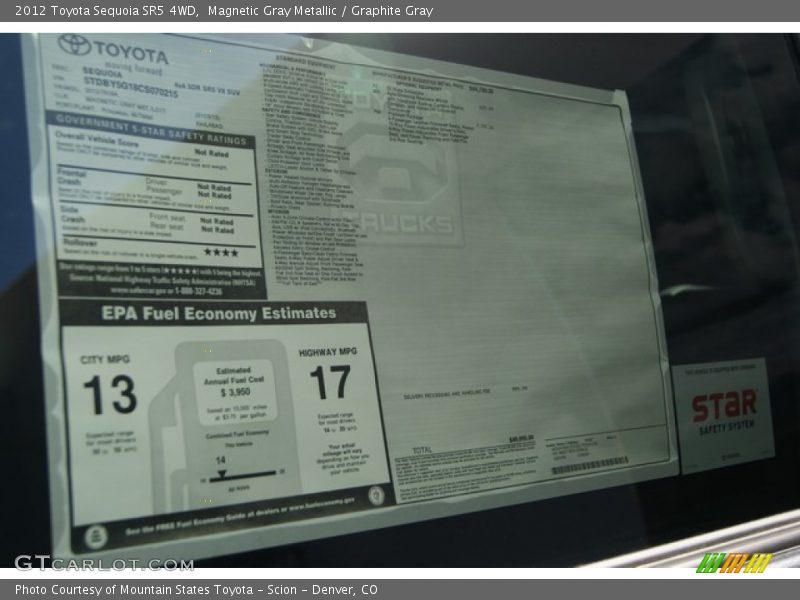Click the "EPA Fuel Economy Estimates" heading

tap(219, 313)
